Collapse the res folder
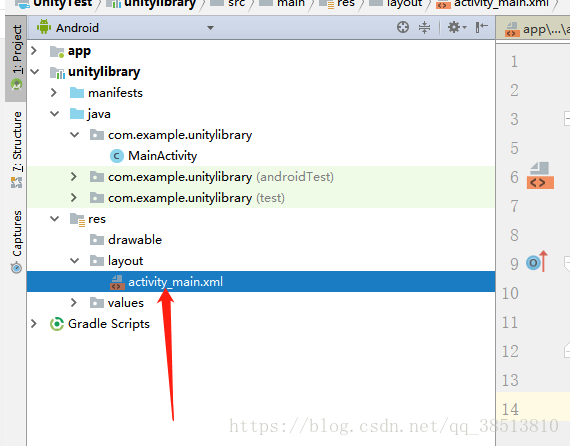Image resolution: width=570 pixels, height=446 pixels. [x=55, y=219]
